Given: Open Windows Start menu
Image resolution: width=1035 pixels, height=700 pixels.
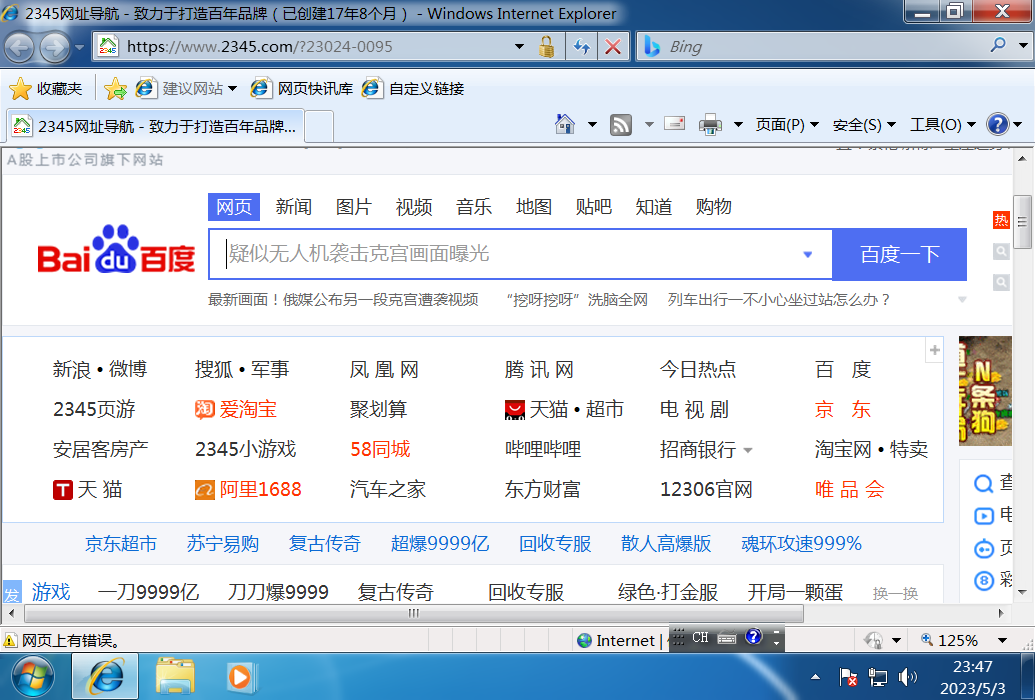Looking at the screenshot, I should point(33,677).
